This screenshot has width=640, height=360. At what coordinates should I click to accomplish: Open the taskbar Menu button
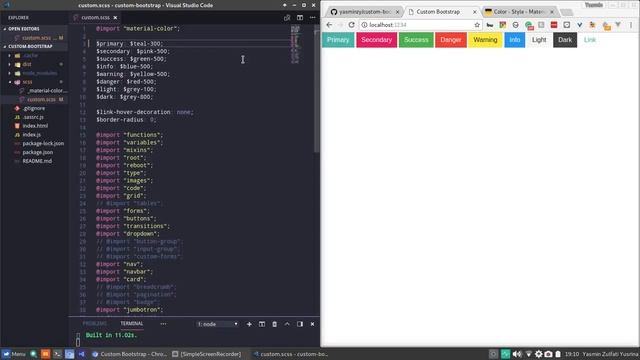coord(14,354)
